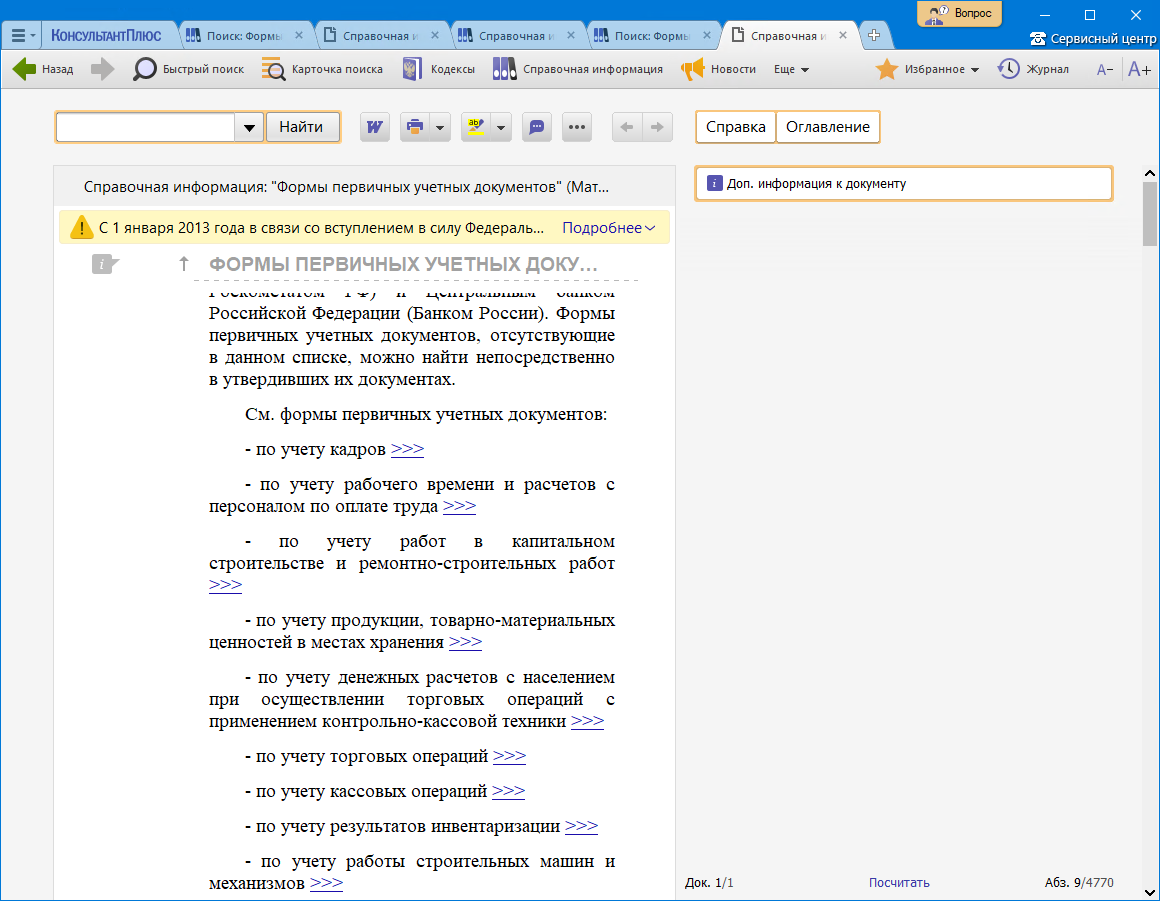Click the printer icon
The height and width of the screenshot is (901, 1160).
(414, 127)
